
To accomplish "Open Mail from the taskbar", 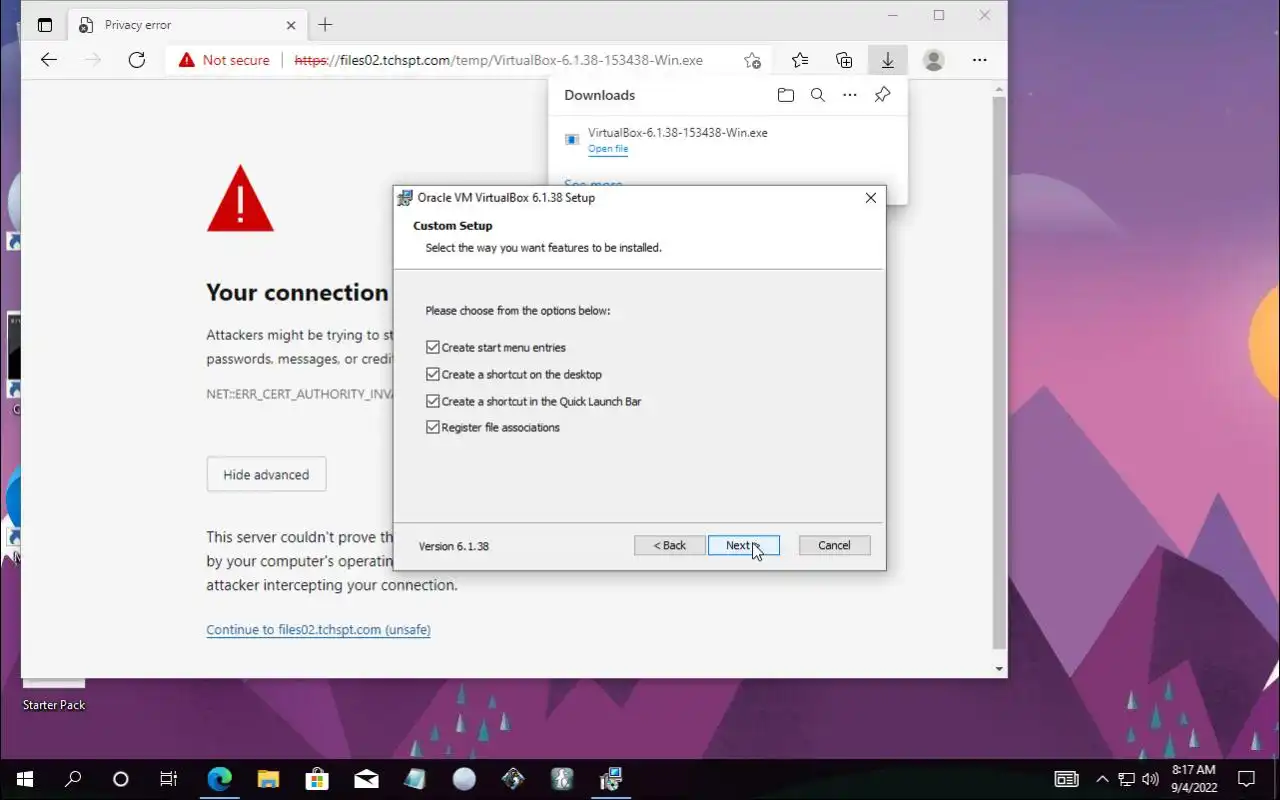I will [x=366, y=779].
